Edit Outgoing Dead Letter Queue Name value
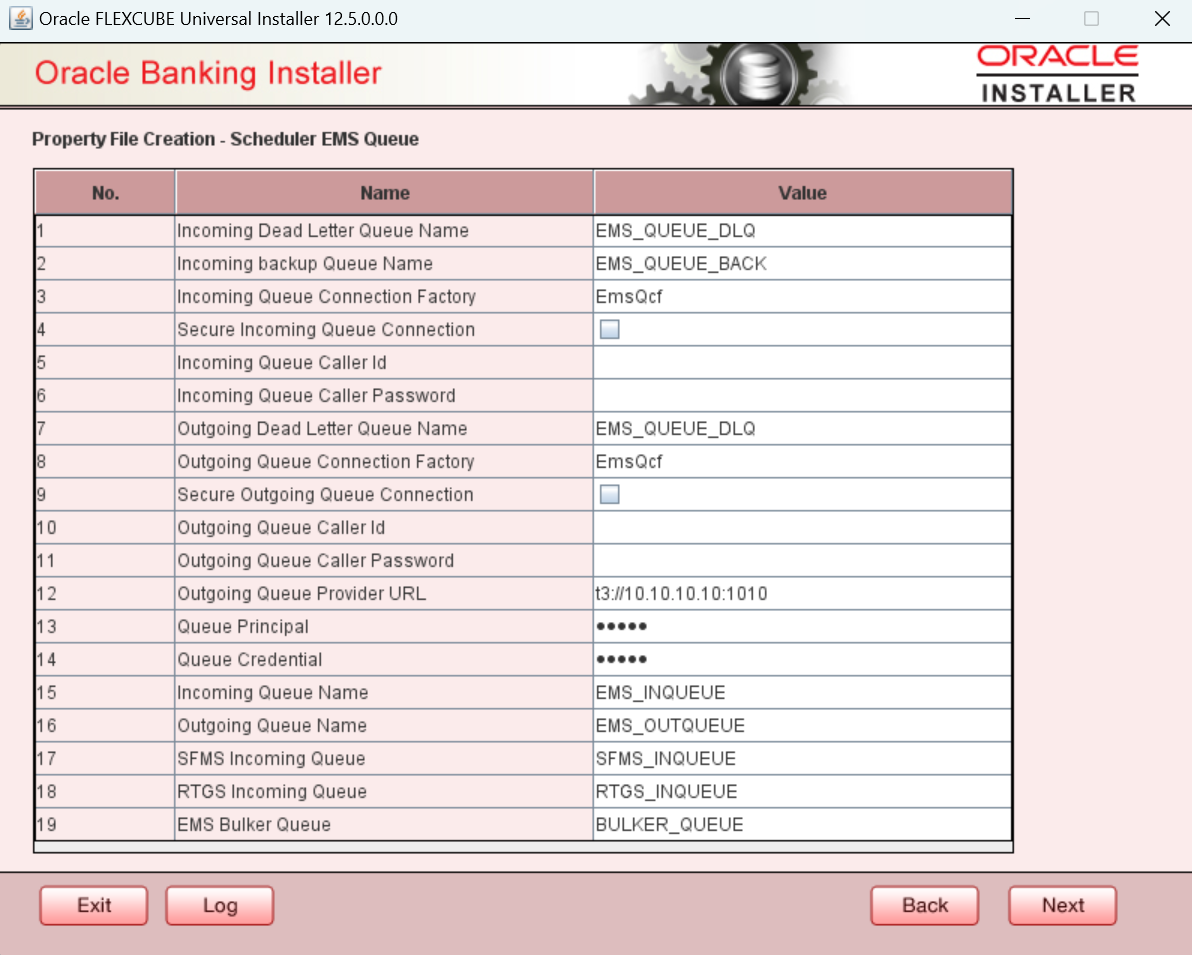The height and width of the screenshot is (955, 1192). [x=802, y=428]
